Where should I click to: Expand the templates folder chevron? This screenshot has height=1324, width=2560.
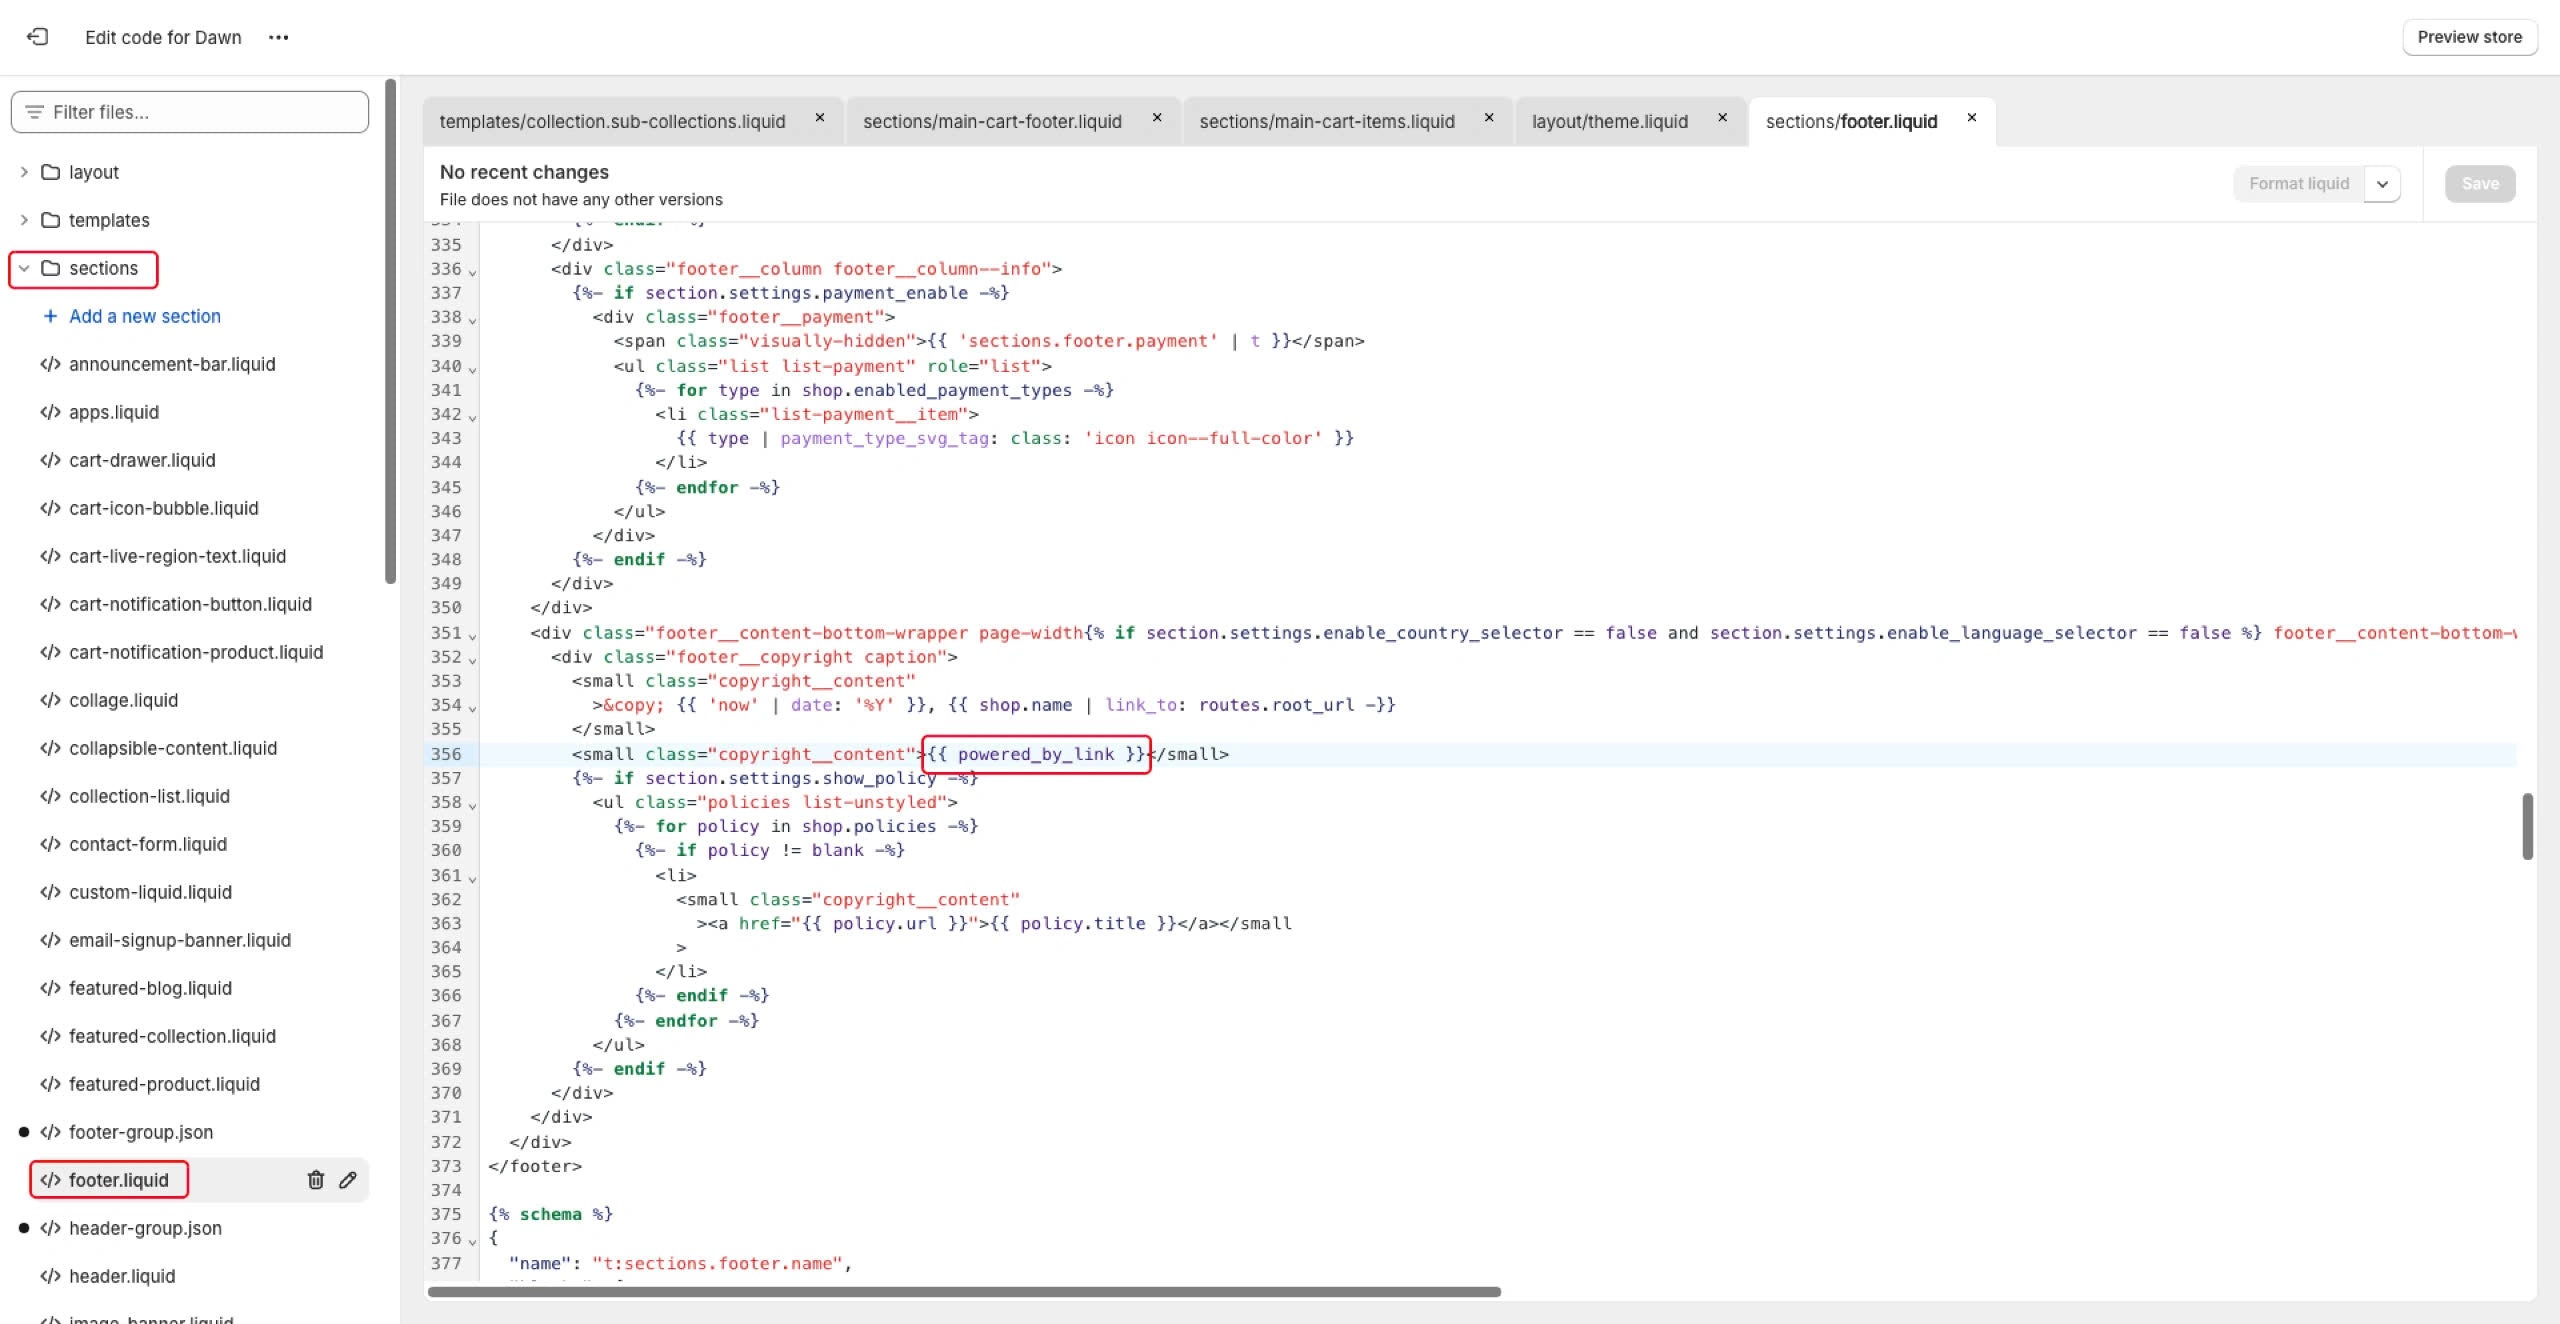coord(24,220)
